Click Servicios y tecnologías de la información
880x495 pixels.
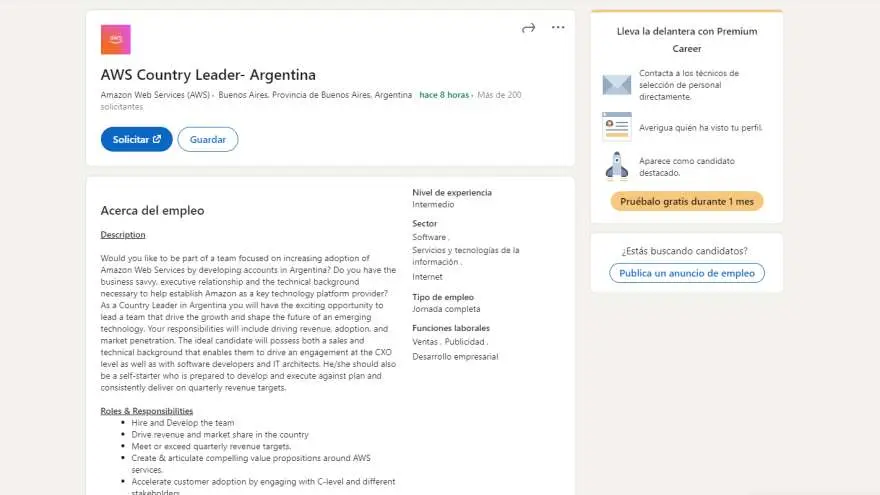point(465,256)
